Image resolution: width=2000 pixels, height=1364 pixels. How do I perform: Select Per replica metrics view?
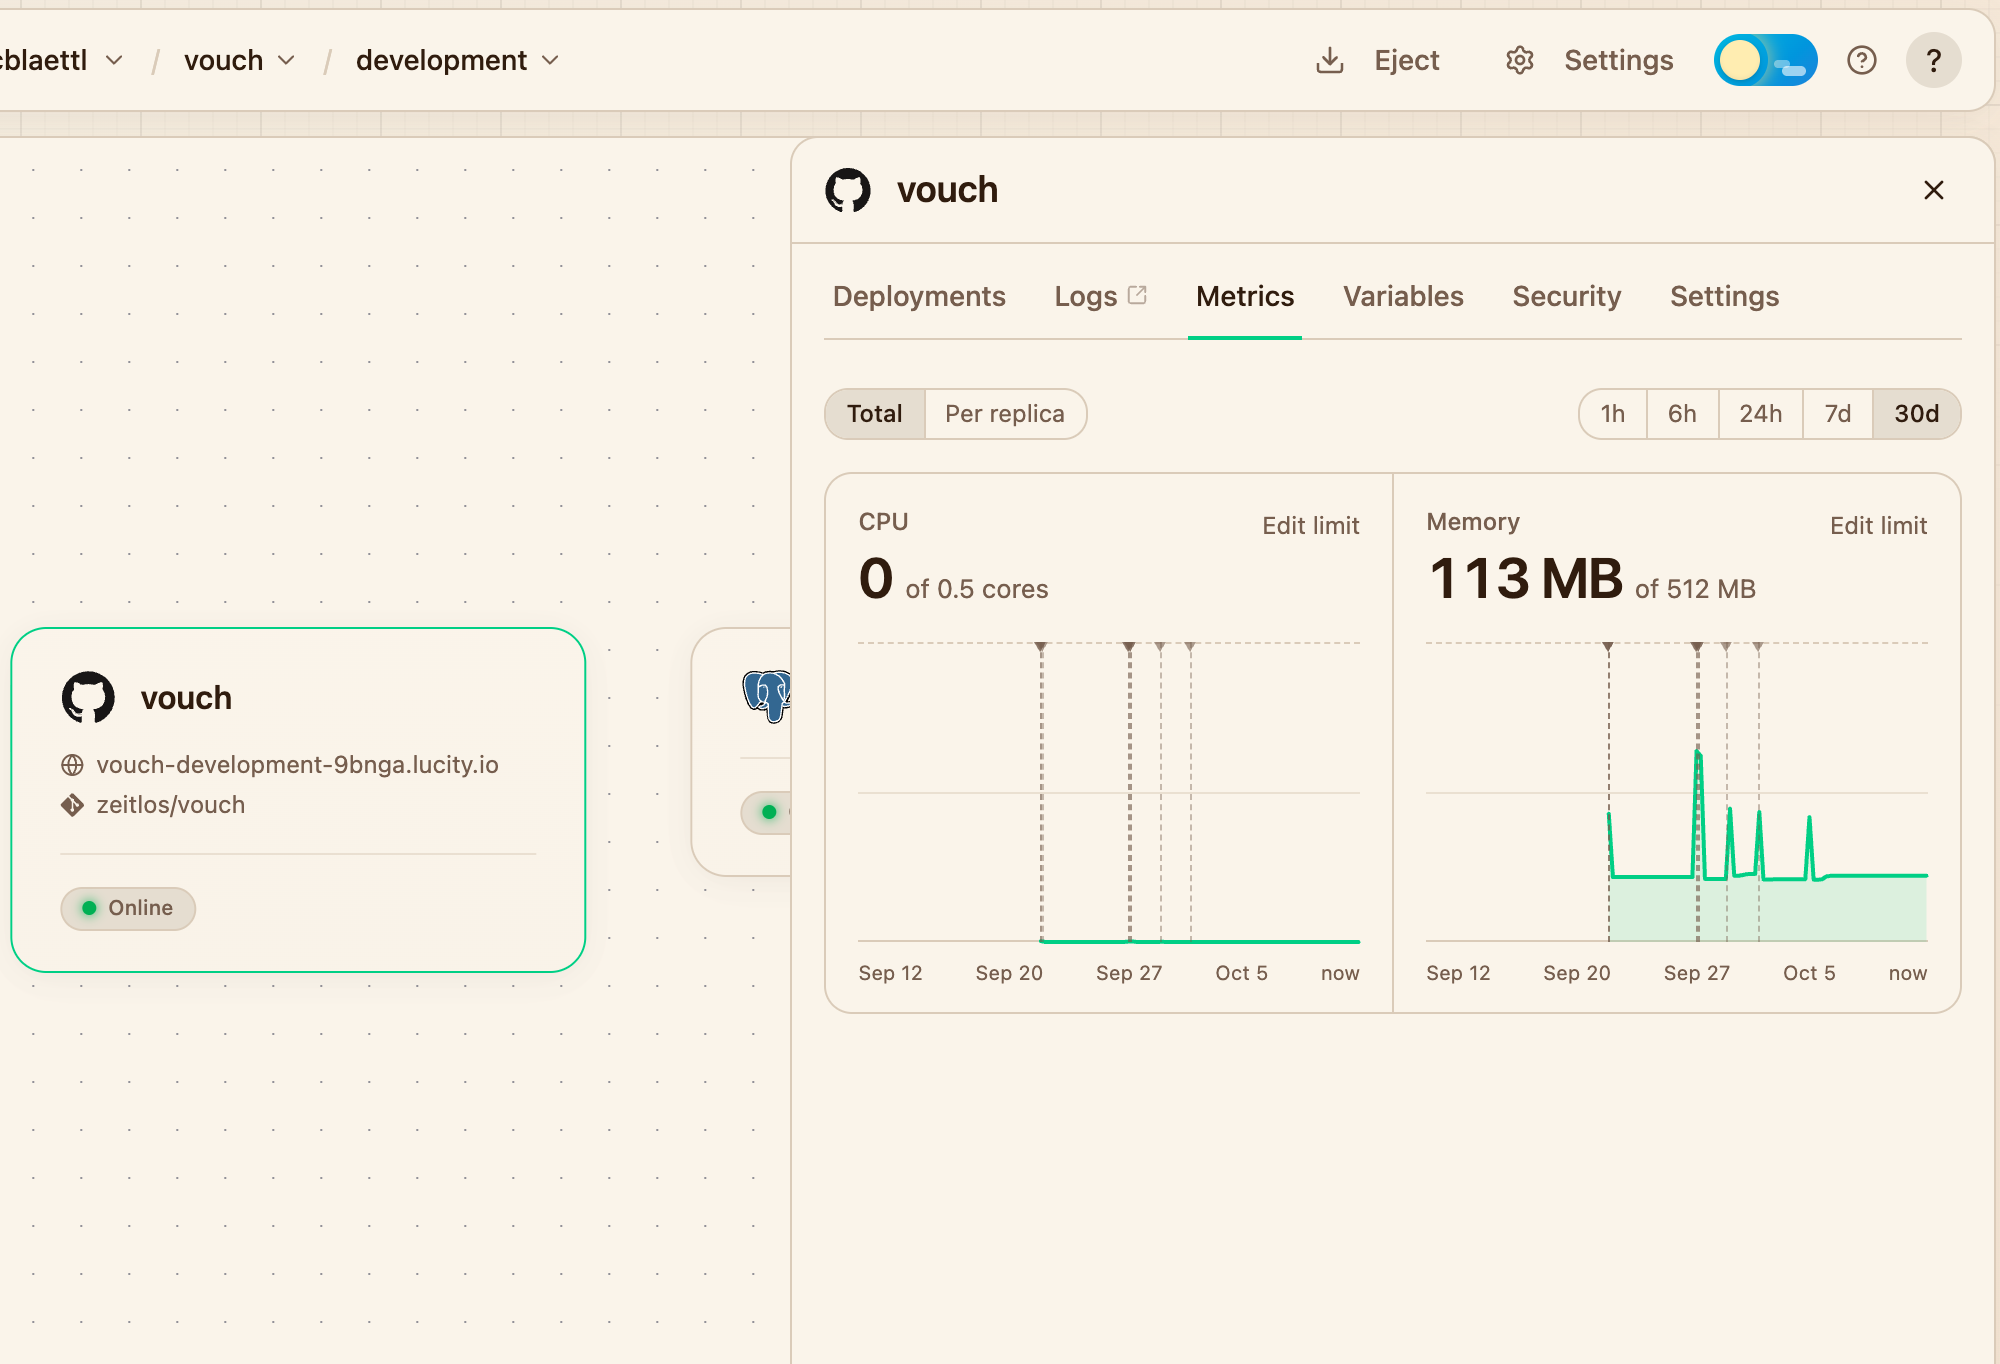pyautogui.click(x=1005, y=414)
